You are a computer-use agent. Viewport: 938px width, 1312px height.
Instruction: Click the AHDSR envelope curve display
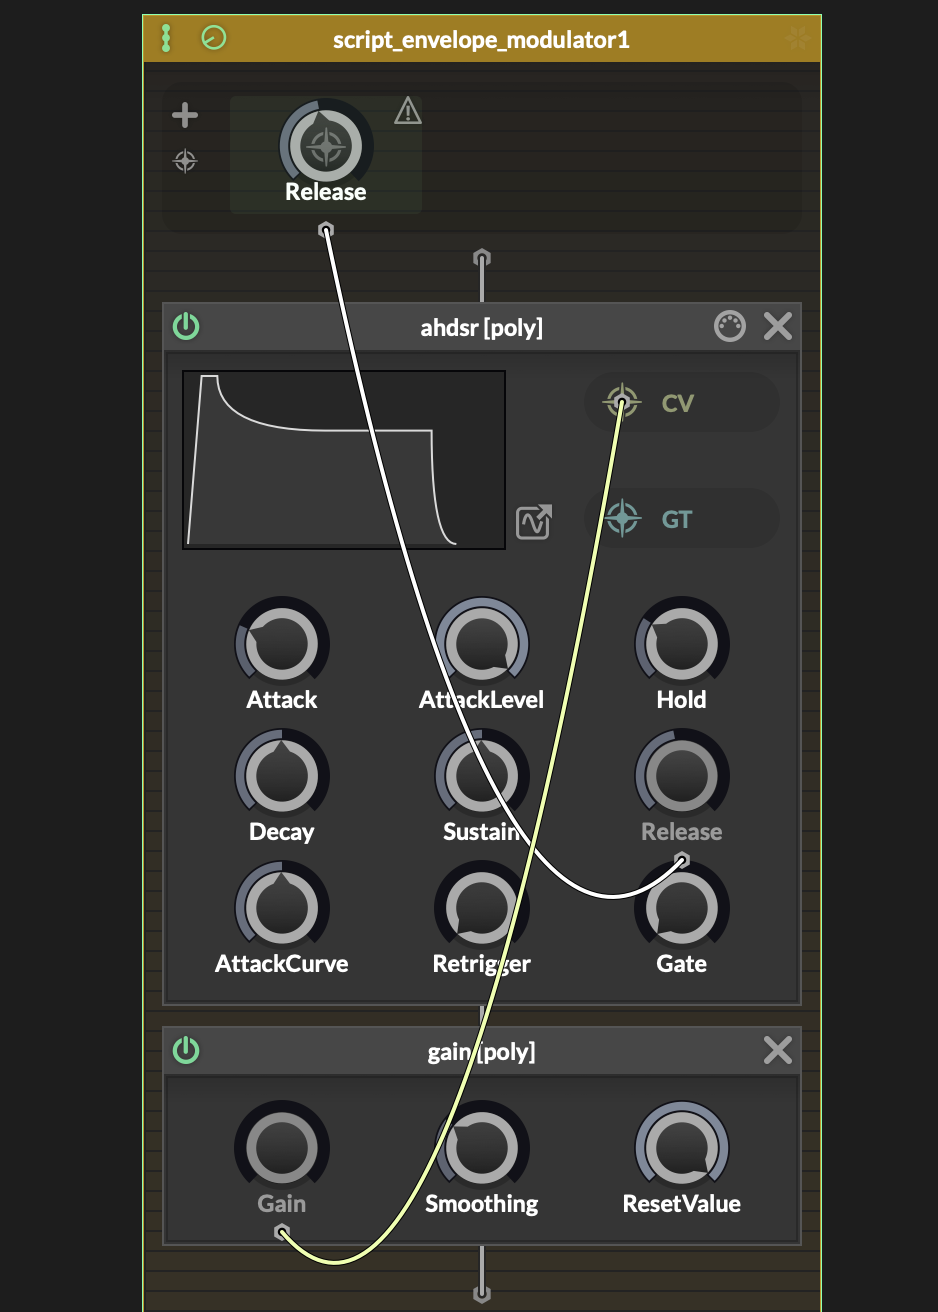click(344, 460)
